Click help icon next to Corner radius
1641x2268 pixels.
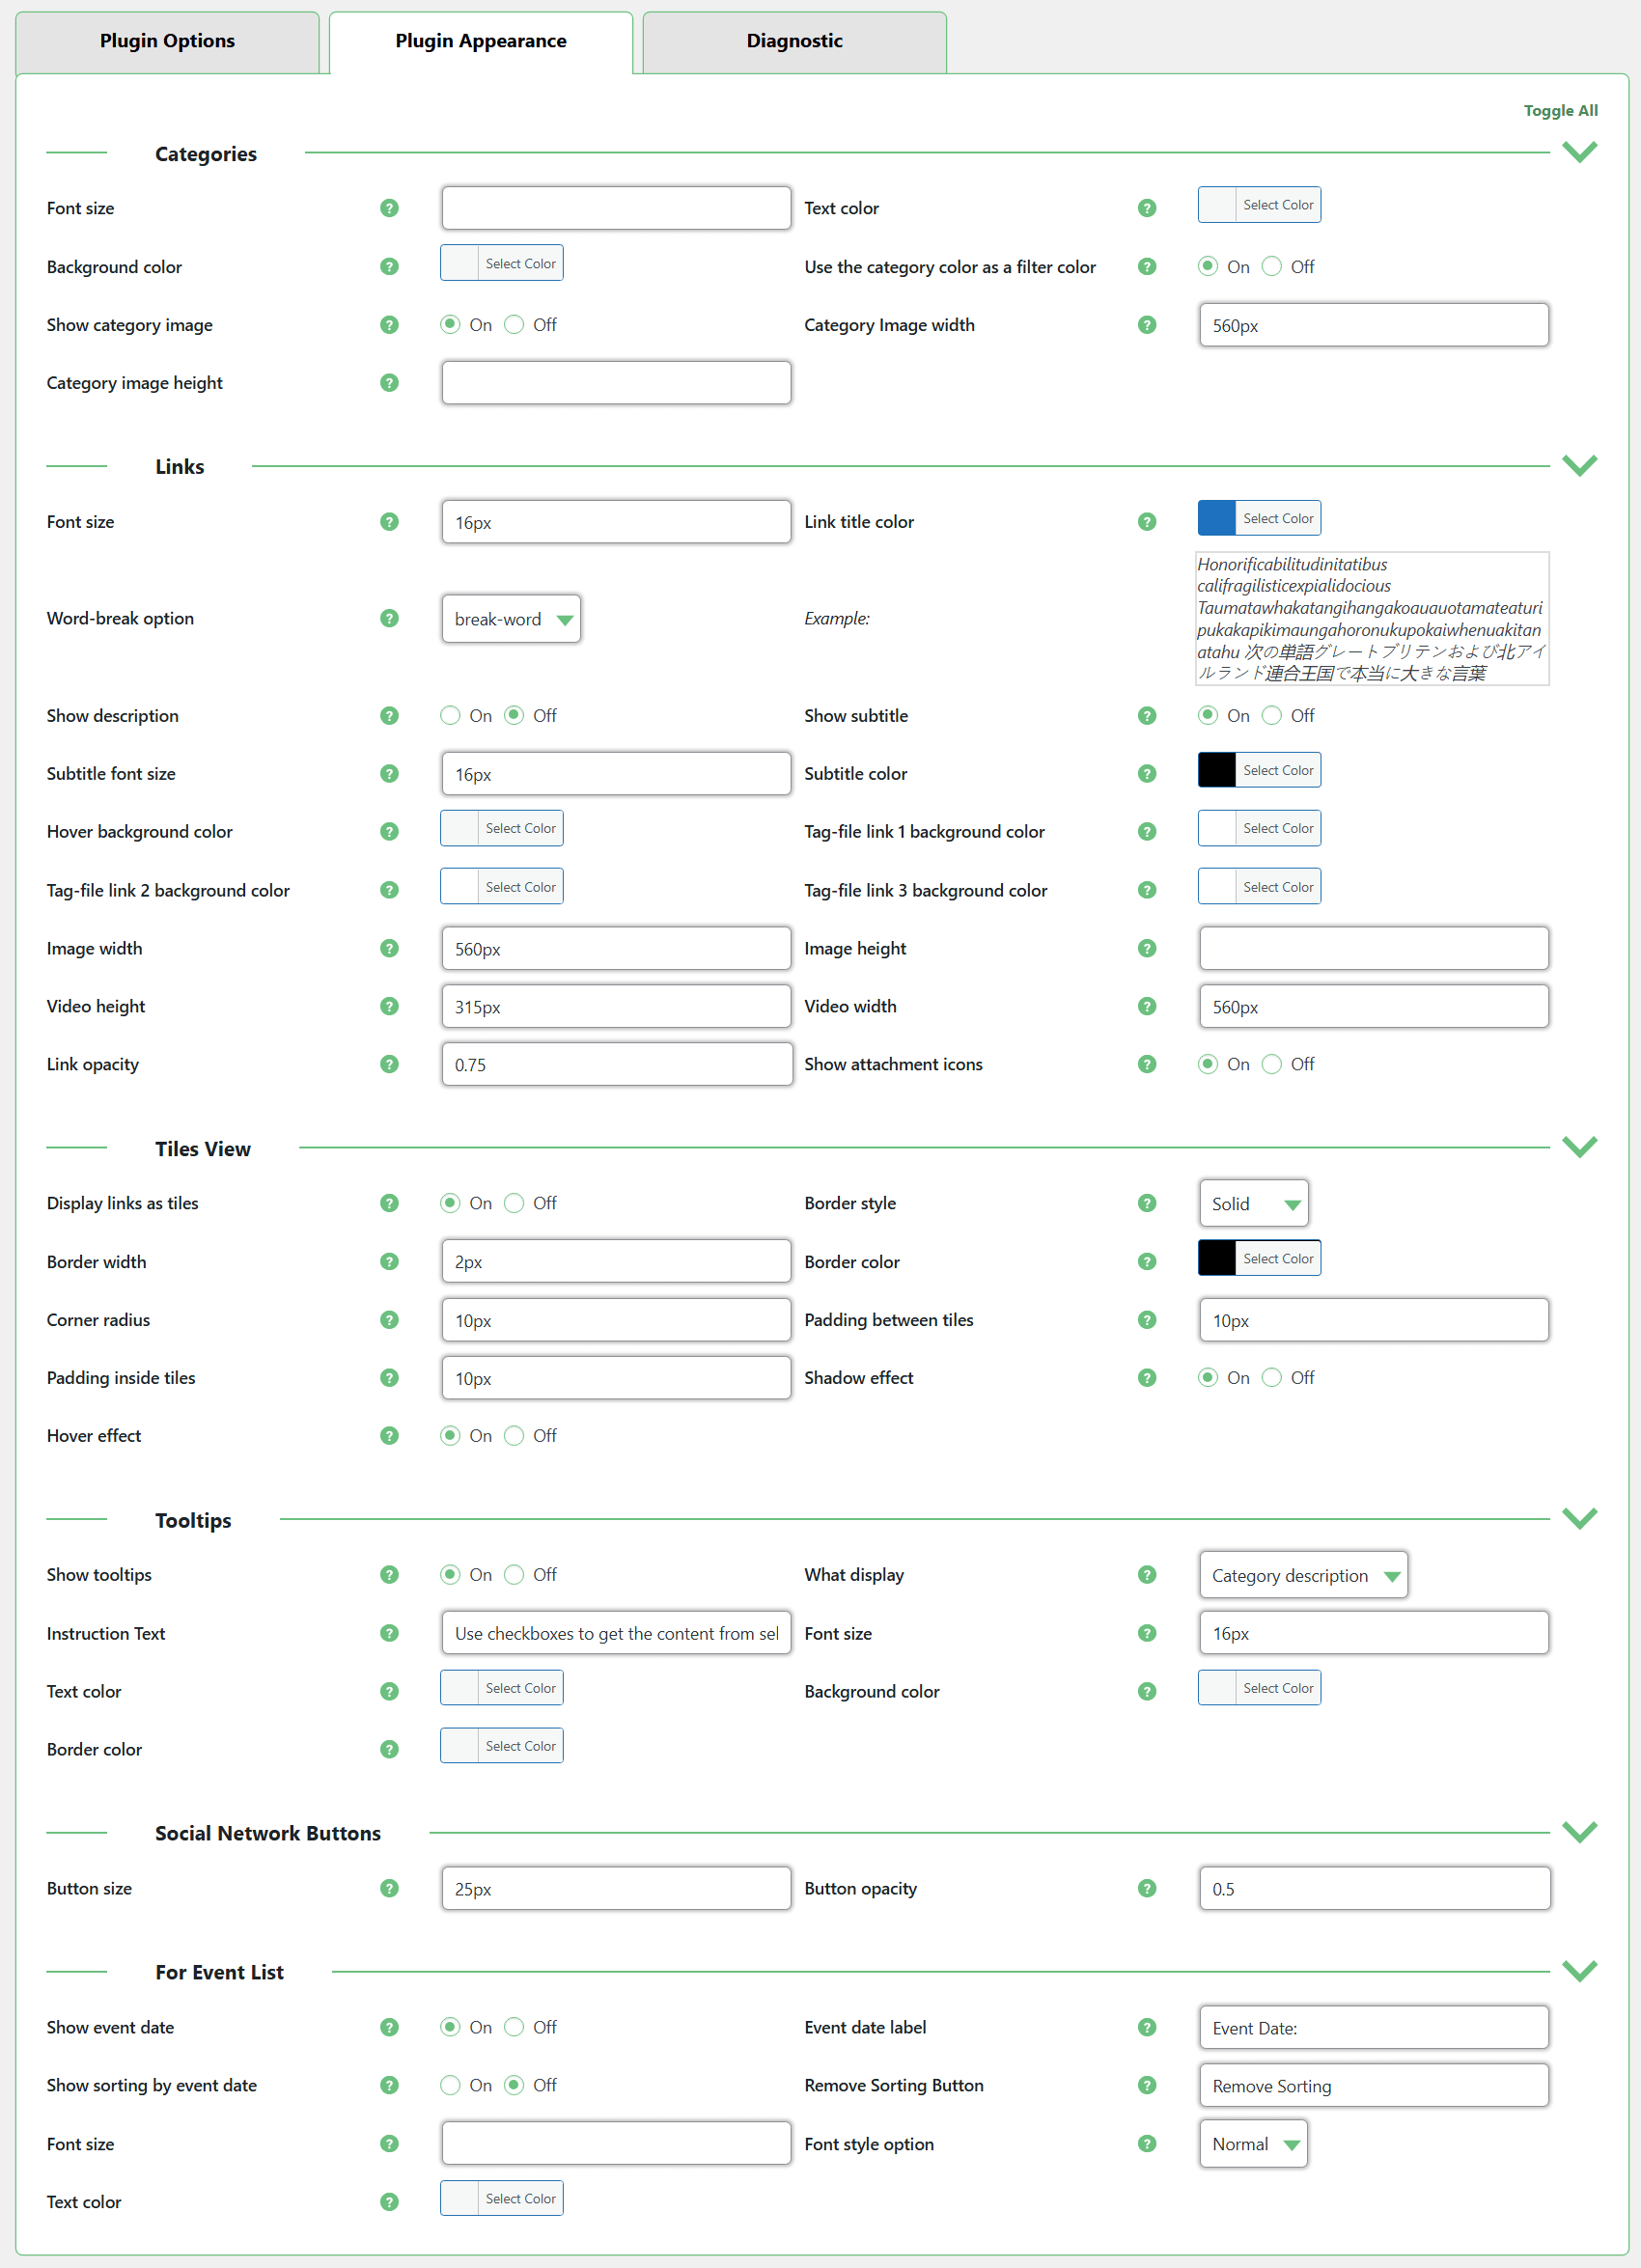(x=389, y=1320)
